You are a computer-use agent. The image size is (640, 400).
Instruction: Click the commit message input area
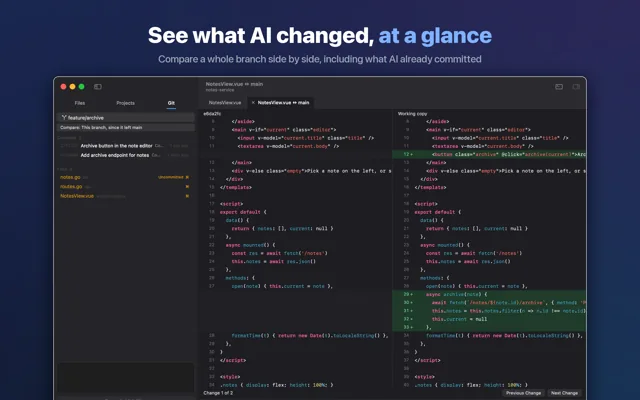tap(125, 378)
